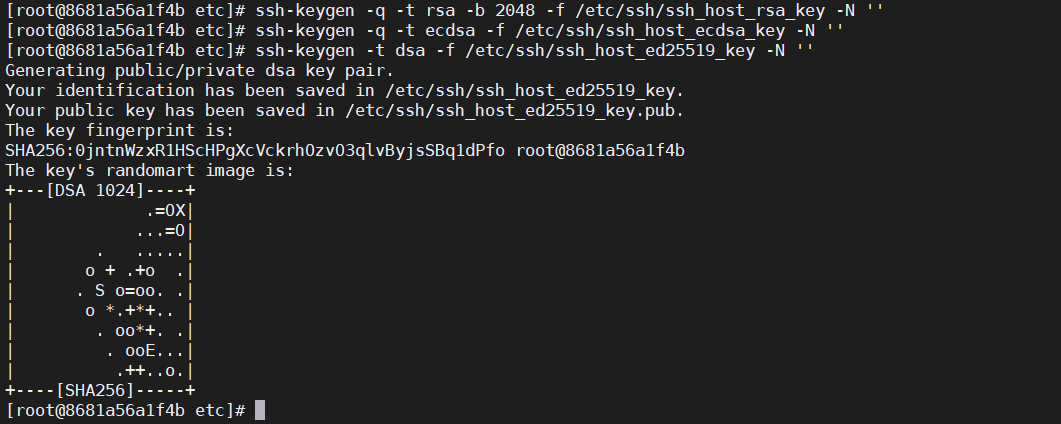
Task: Click the word dsa in the third command
Action: click(x=410, y=51)
